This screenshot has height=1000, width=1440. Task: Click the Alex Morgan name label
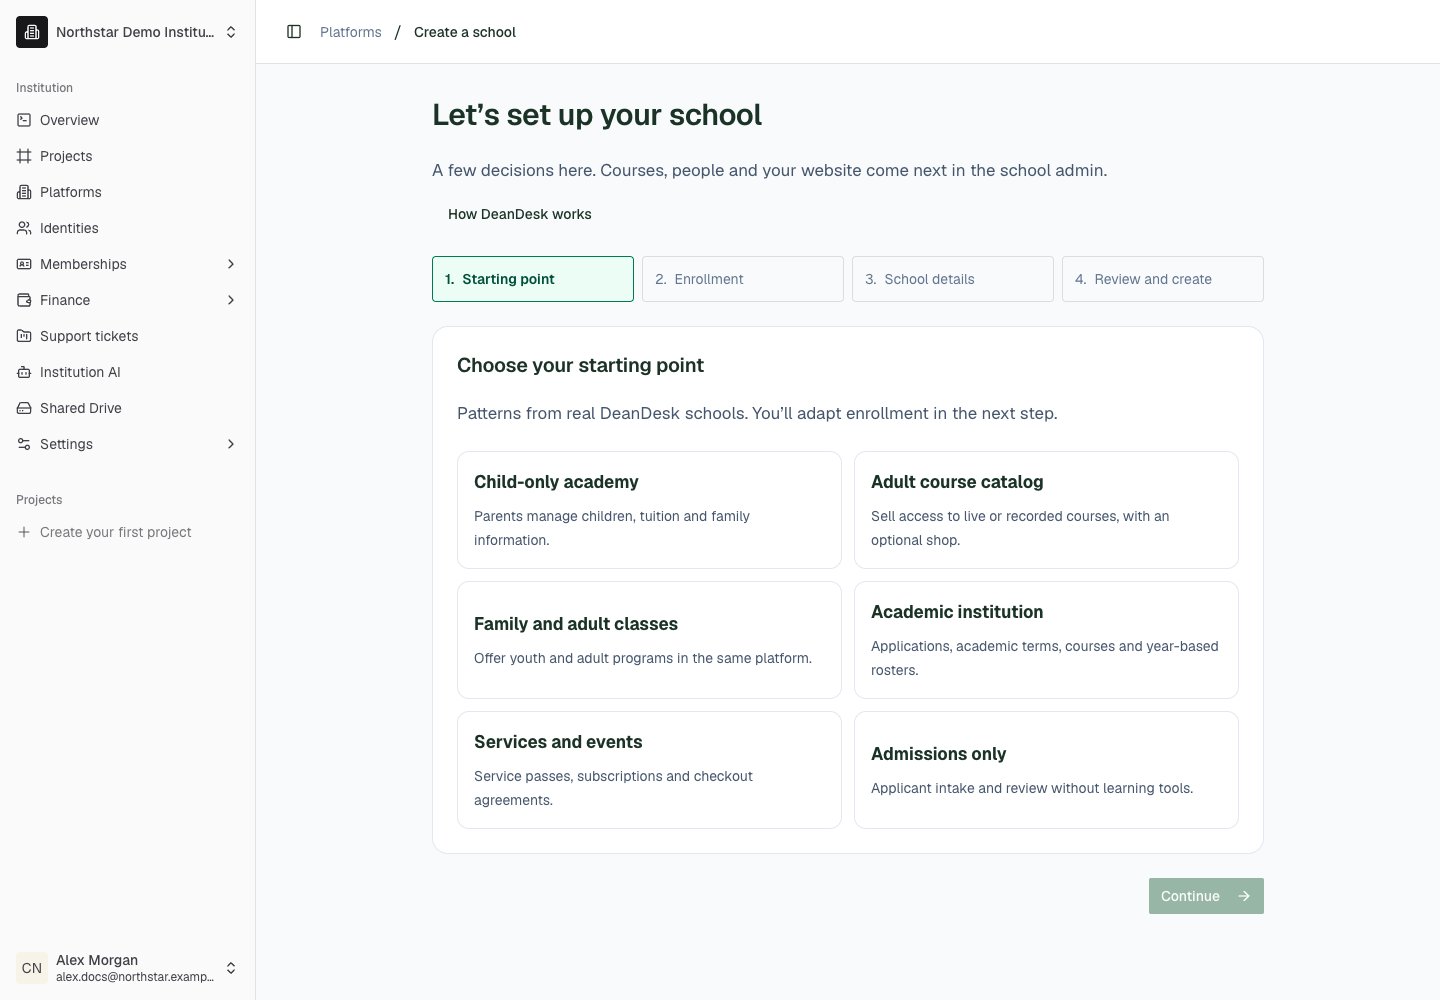coord(97,960)
